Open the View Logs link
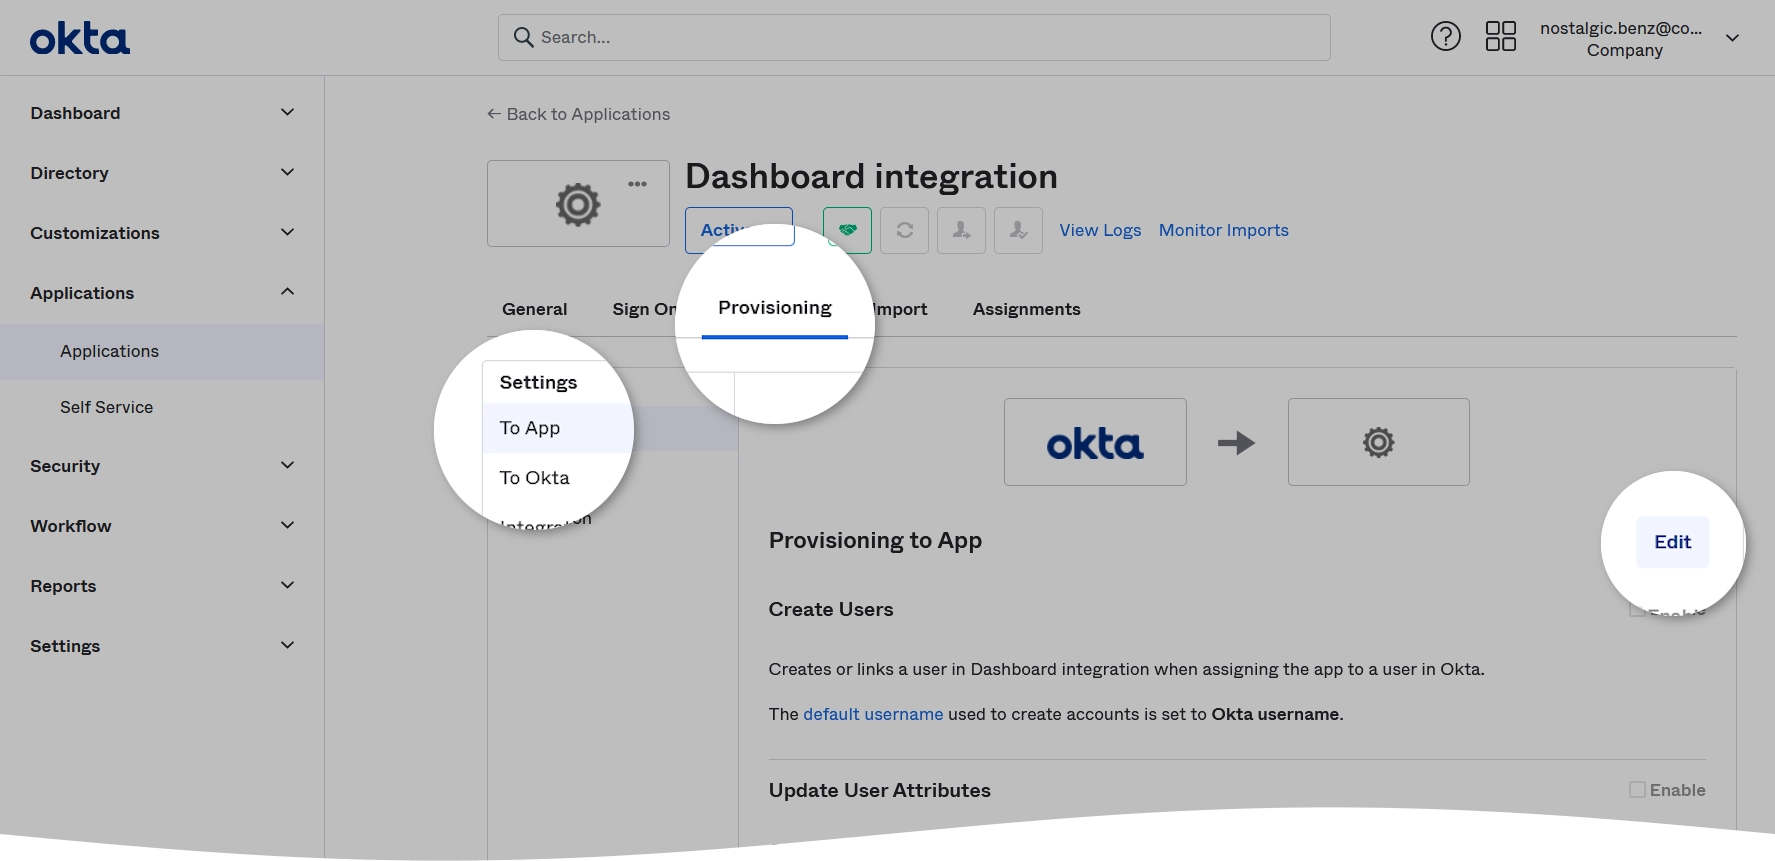The image size is (1775, 861). click(x=1100, y=230)
